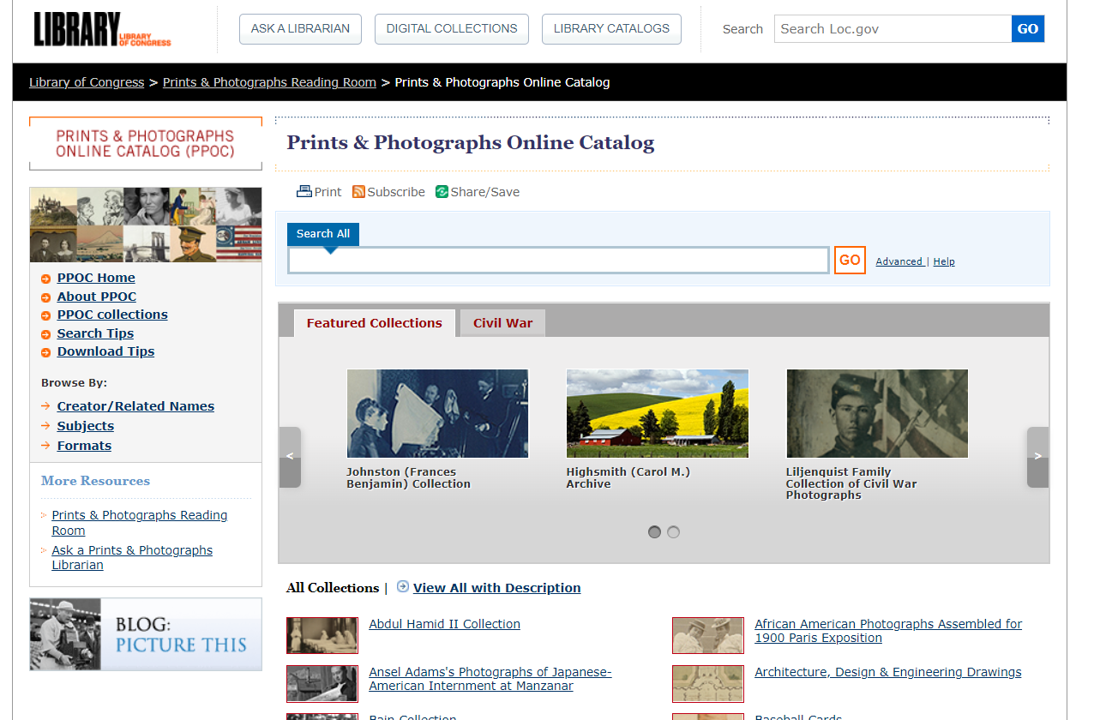Open Ansel Adams's Manzanar photographs link

point(490,679)
